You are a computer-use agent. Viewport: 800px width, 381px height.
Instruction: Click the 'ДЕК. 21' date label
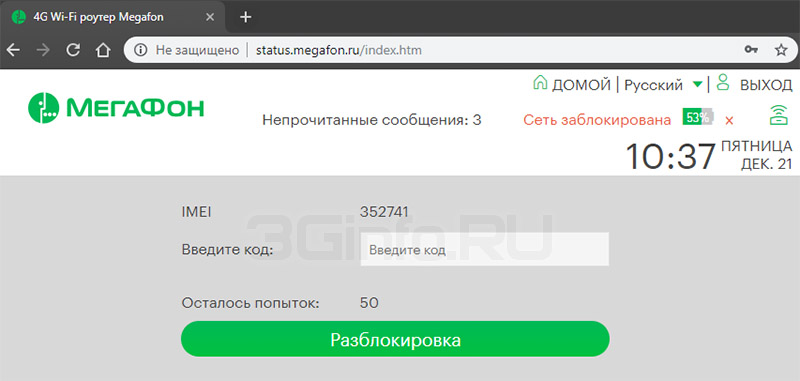click(x=766, y=165)
